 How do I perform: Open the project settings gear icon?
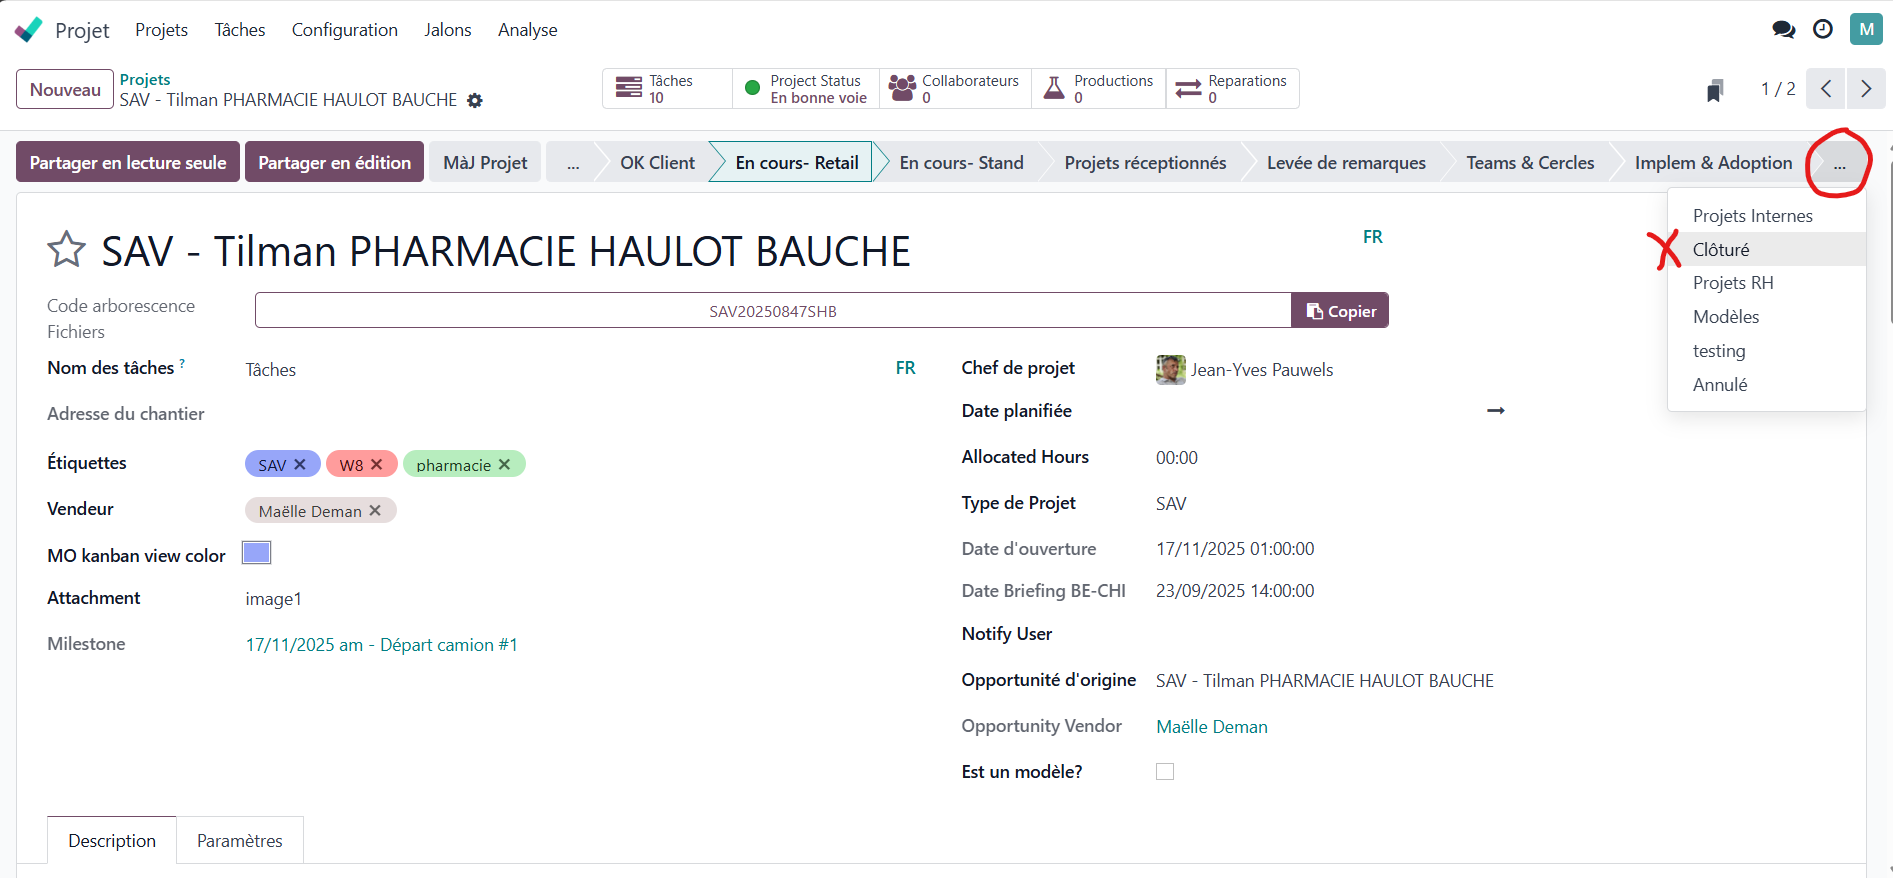(475, 101)
